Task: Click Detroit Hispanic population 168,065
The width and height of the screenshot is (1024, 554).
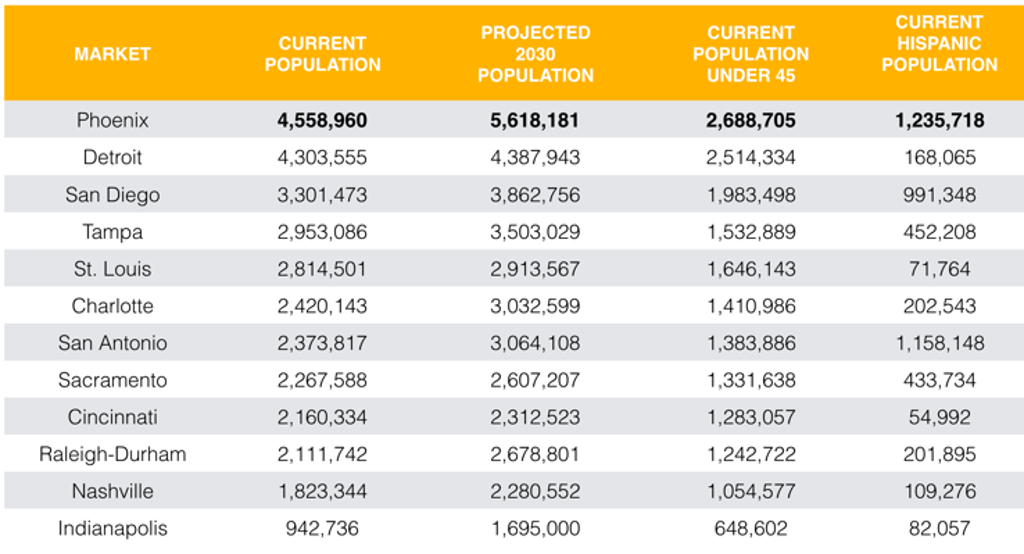Action: (x=940, y=157)
